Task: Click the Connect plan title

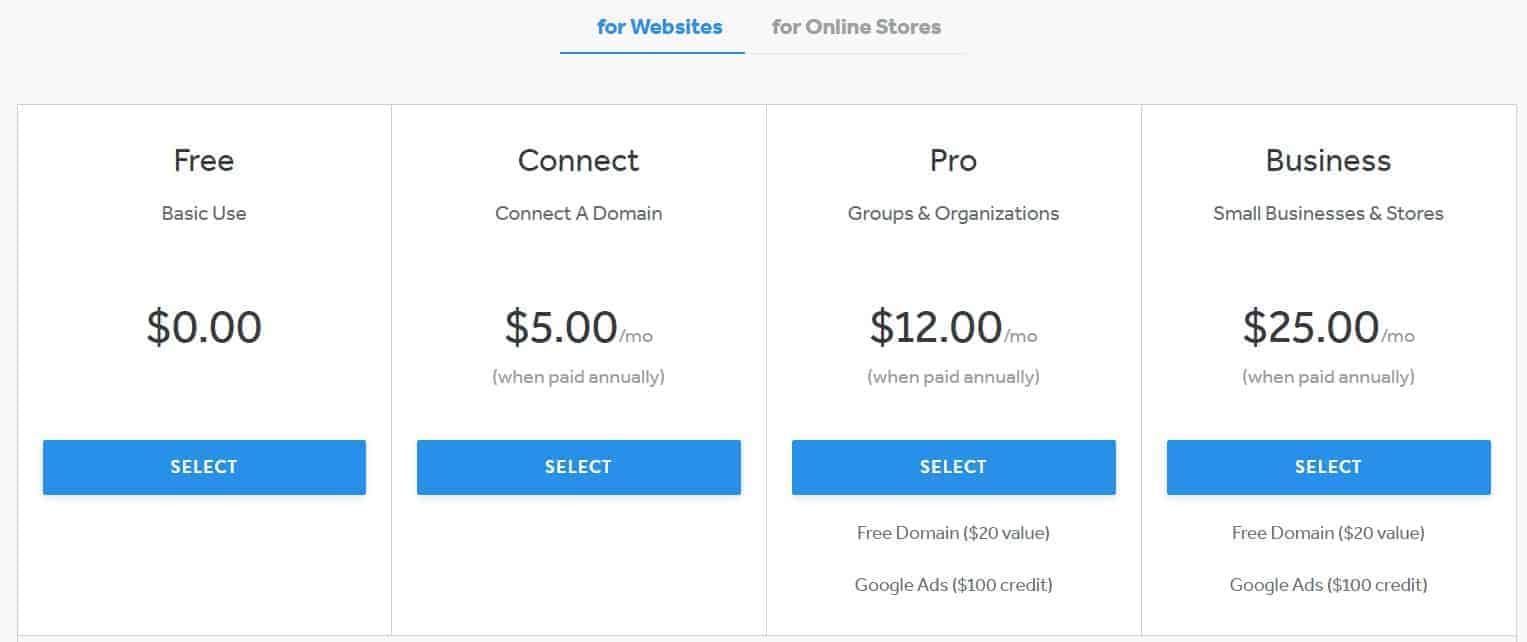Action: [x=578, y=161]
